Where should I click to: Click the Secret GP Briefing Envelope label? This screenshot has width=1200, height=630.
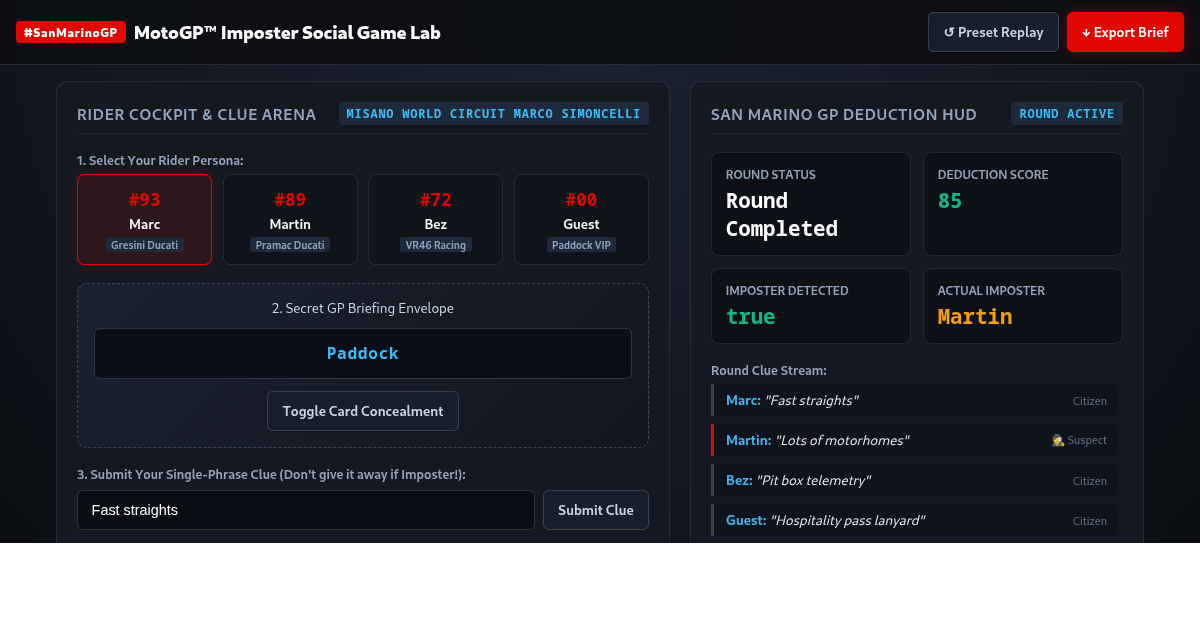click(x=363, y=308)
